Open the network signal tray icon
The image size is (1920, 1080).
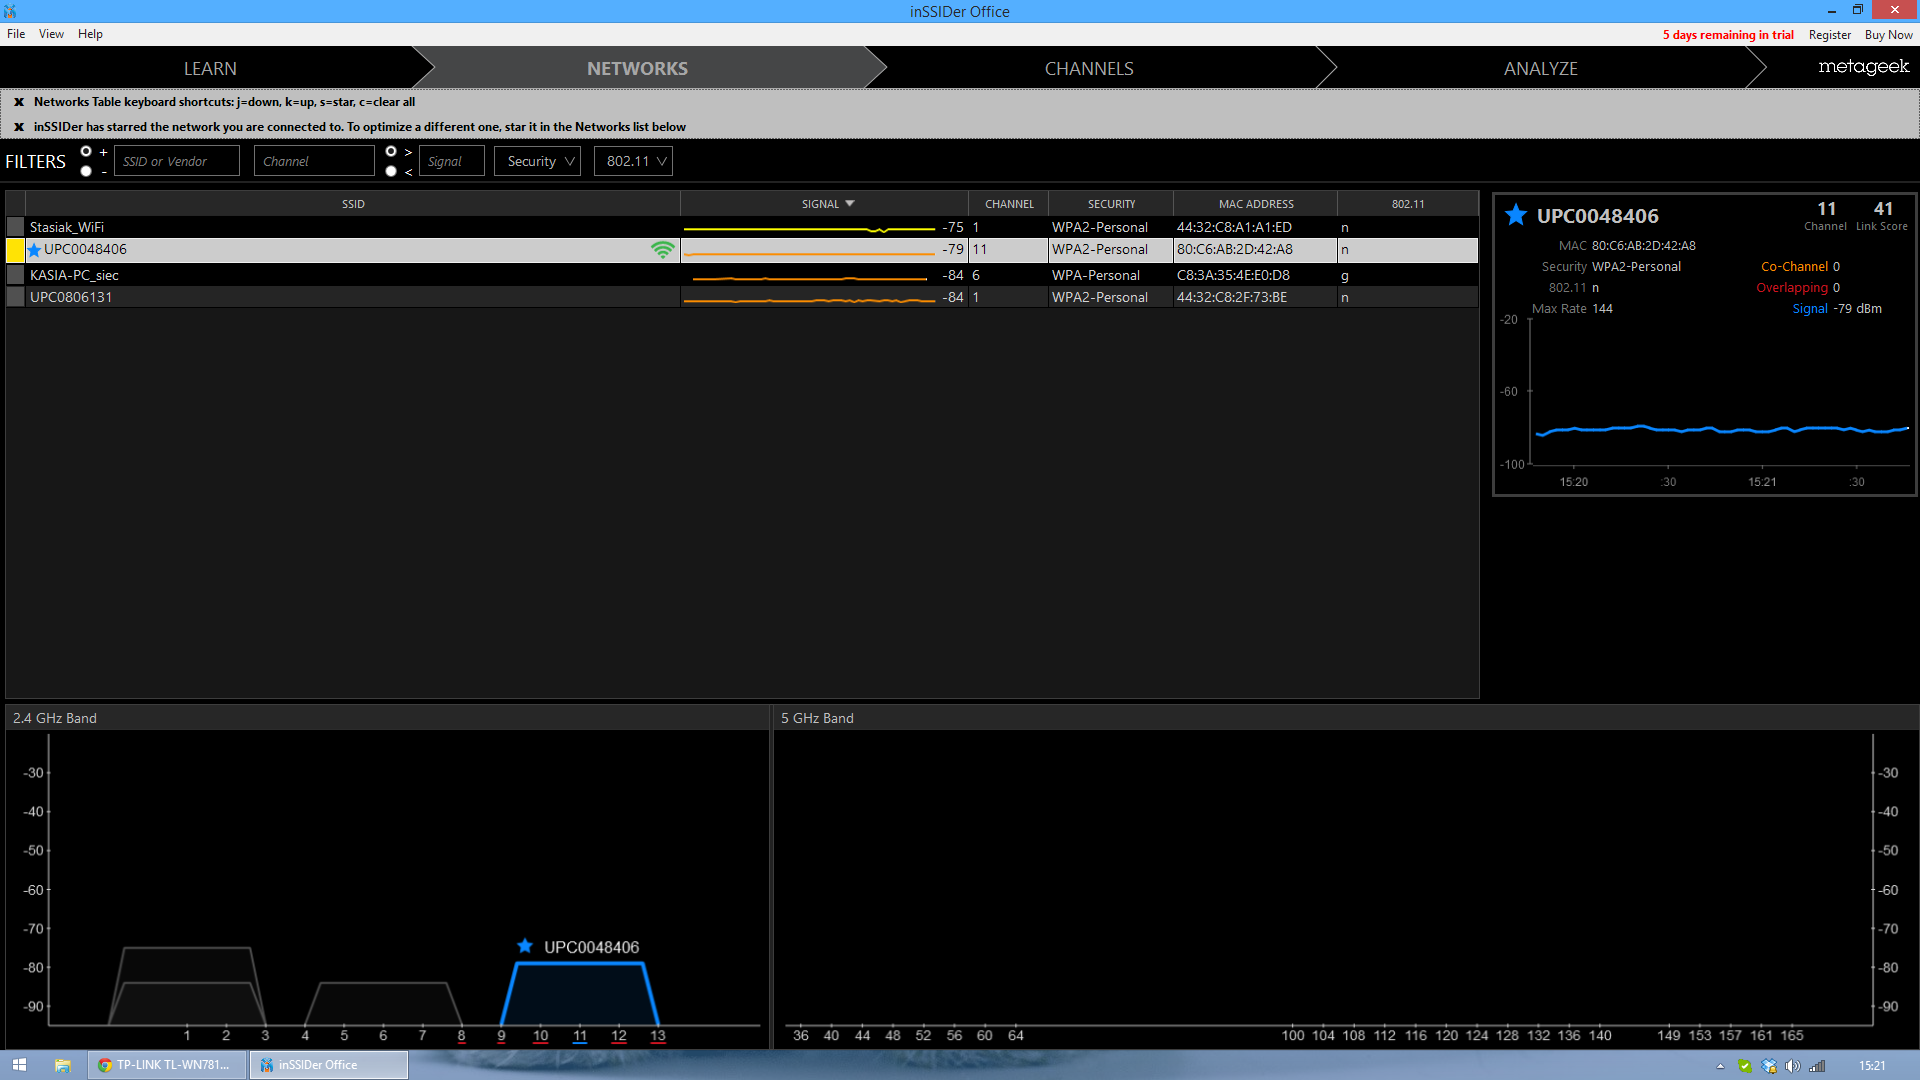1817,1066
